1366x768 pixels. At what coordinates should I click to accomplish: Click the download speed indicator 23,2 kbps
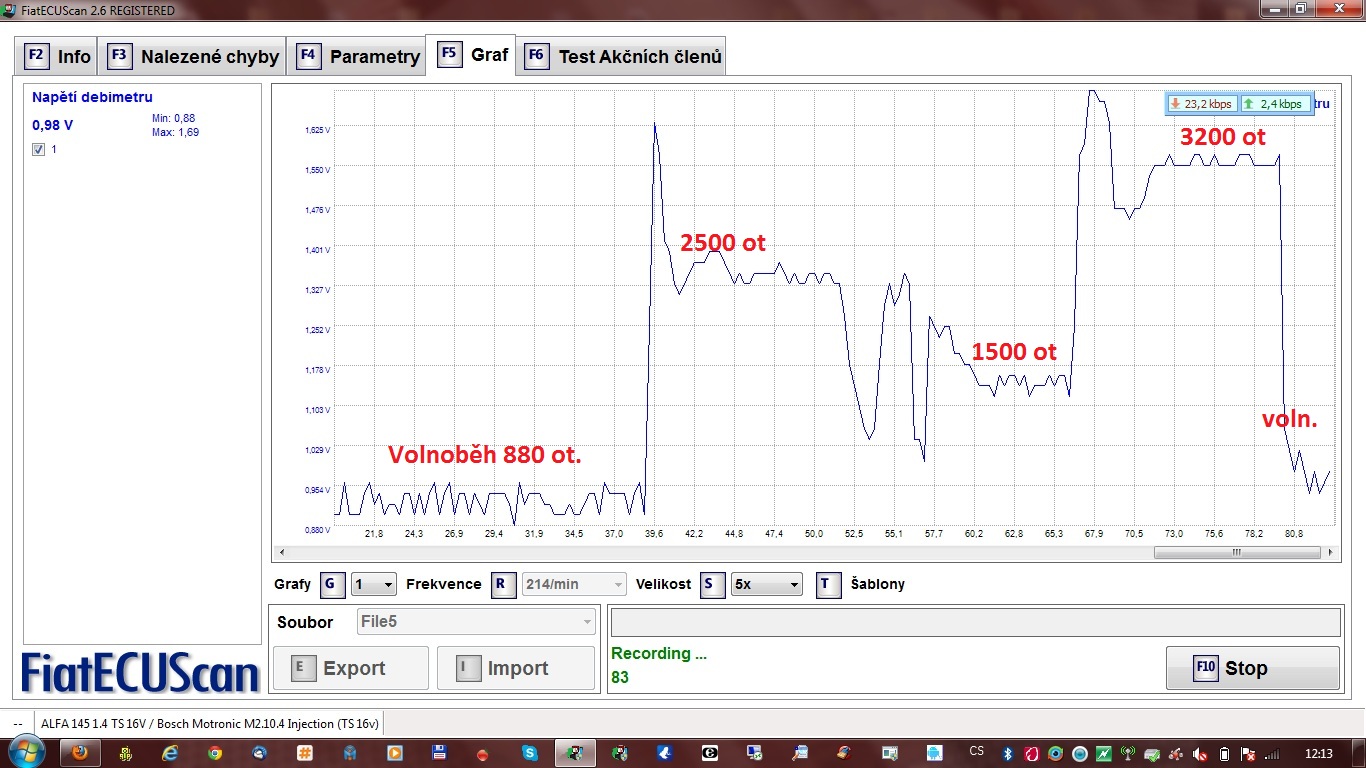click(x=1201, y=104)
